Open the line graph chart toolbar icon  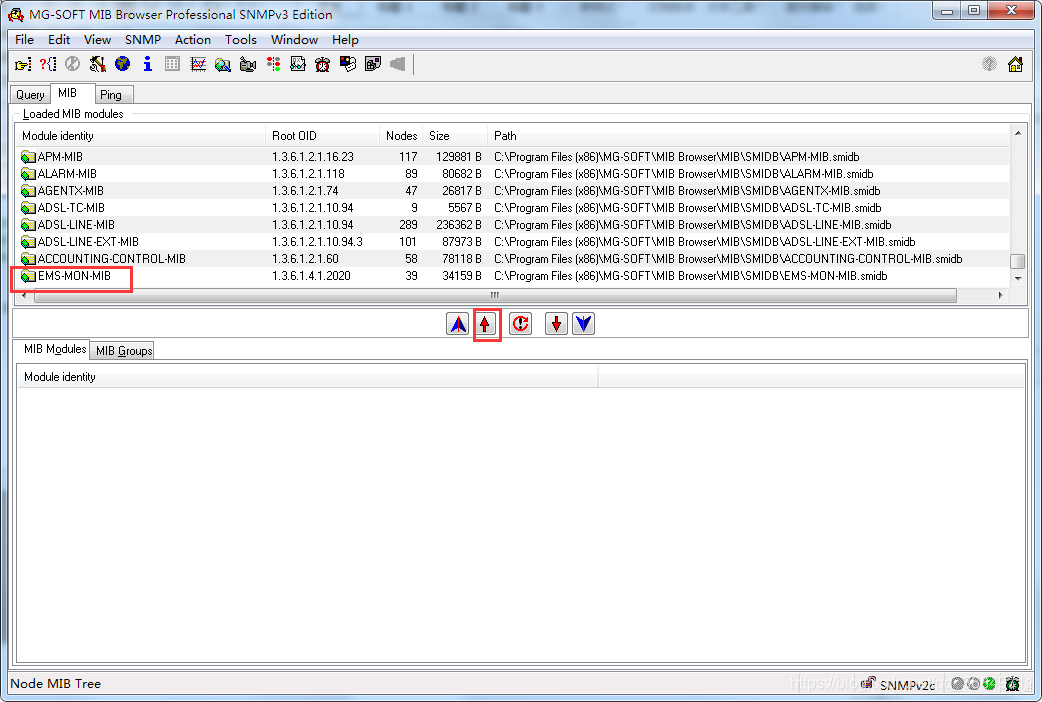pos(198,64)
